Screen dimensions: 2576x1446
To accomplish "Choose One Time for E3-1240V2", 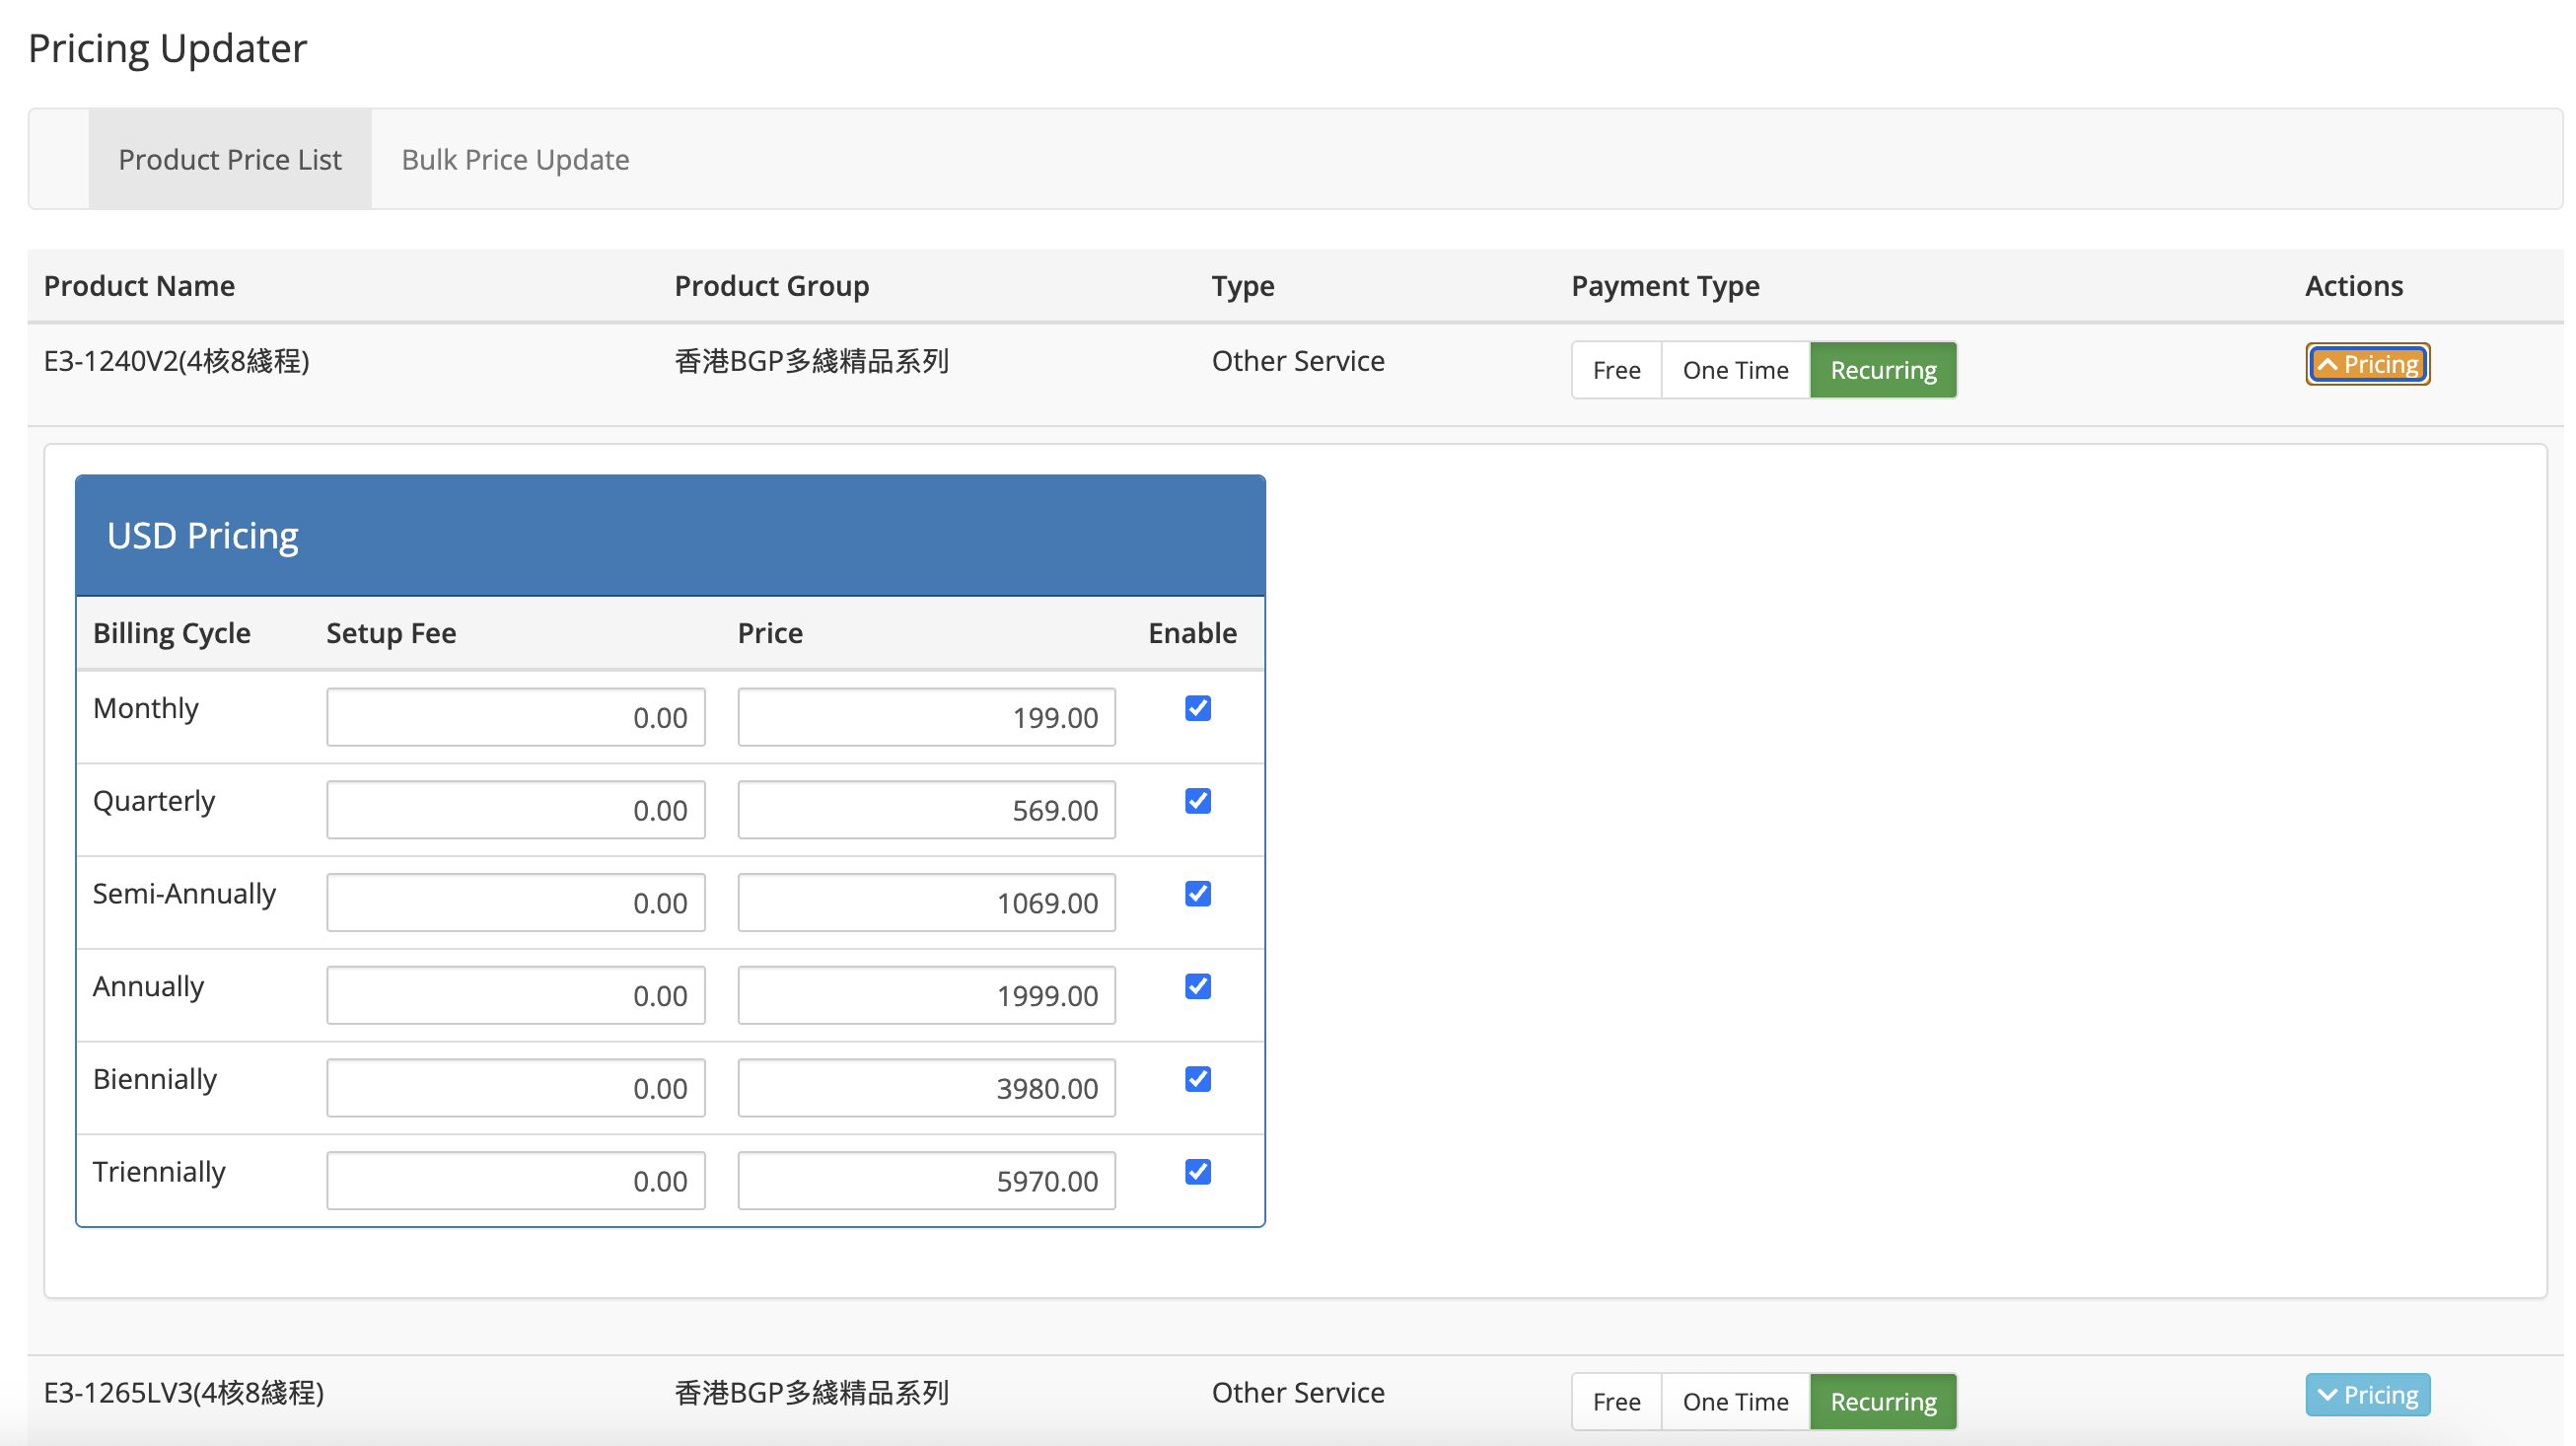I will [1735, 370].
